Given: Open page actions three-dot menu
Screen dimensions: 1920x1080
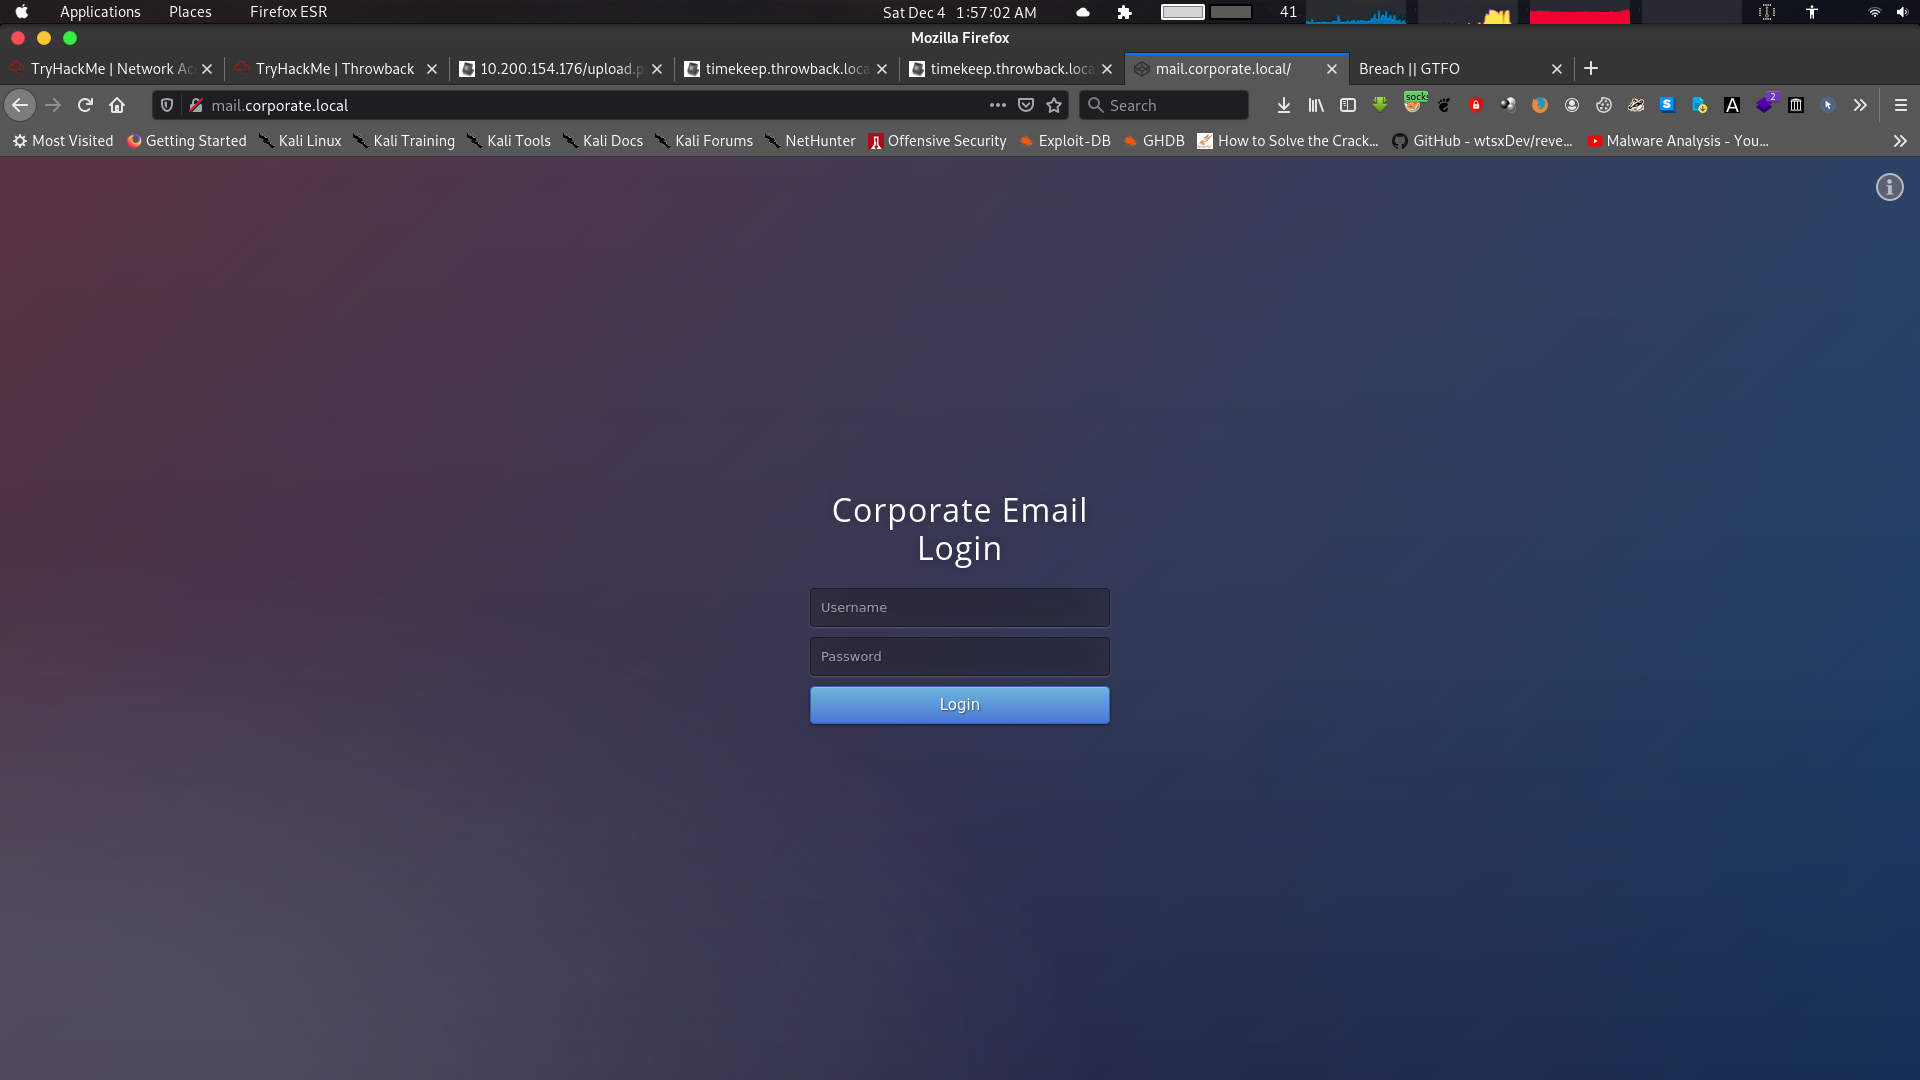Looking at the screenshot, I should pos(997,105).
